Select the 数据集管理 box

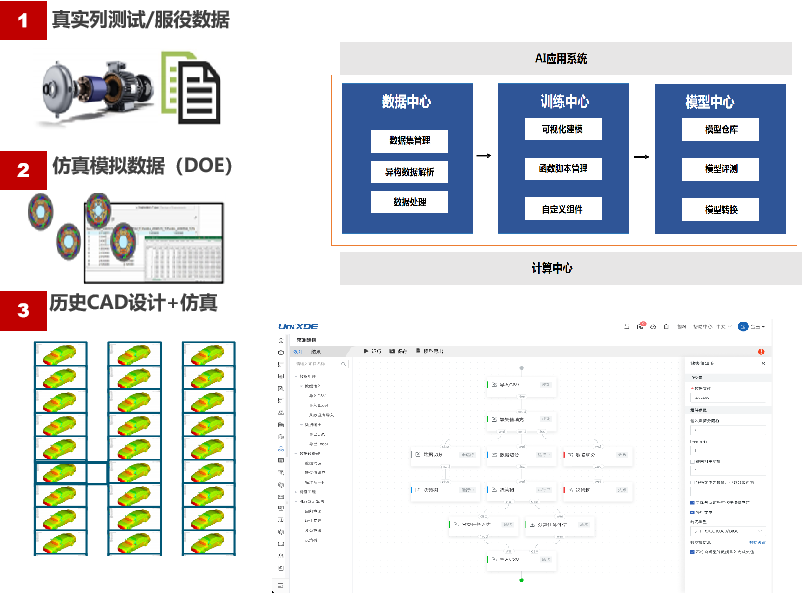409,141
